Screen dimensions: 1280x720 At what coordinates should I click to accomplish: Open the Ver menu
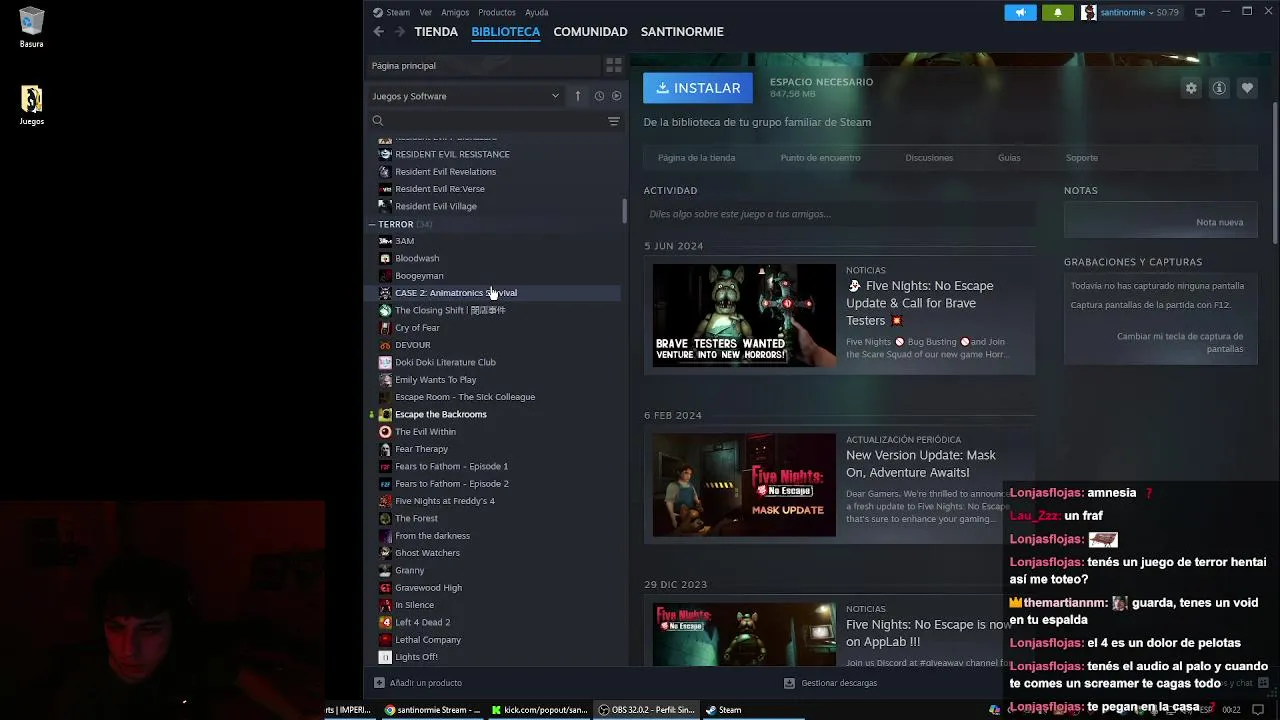[426, 12]
